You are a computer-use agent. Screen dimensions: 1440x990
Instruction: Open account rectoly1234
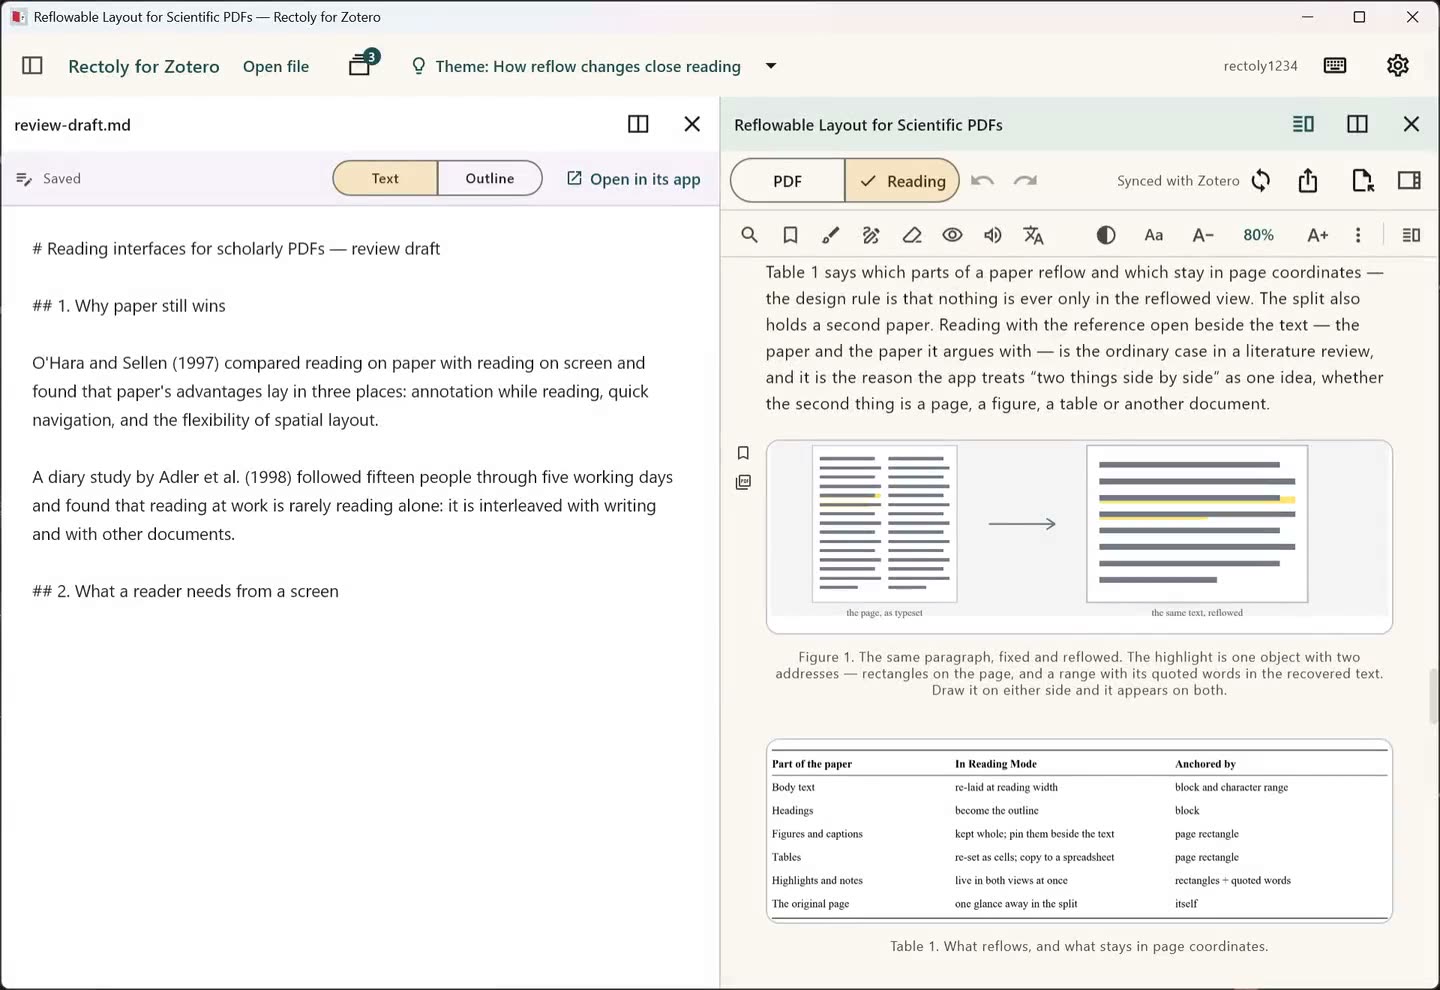[1260, 66]
